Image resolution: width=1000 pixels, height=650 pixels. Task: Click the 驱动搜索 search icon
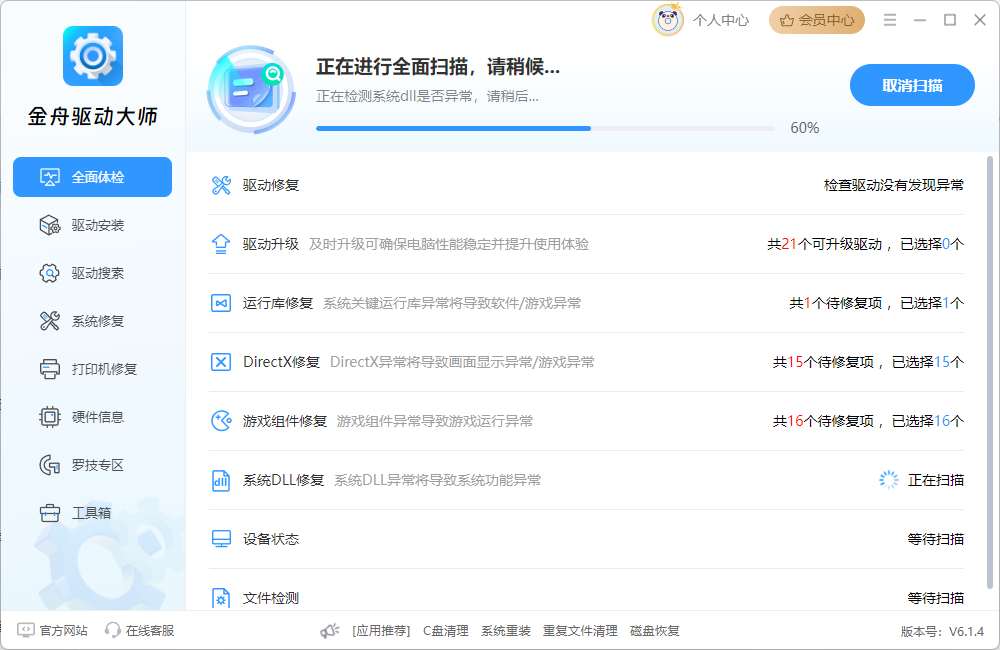[50, 273]
